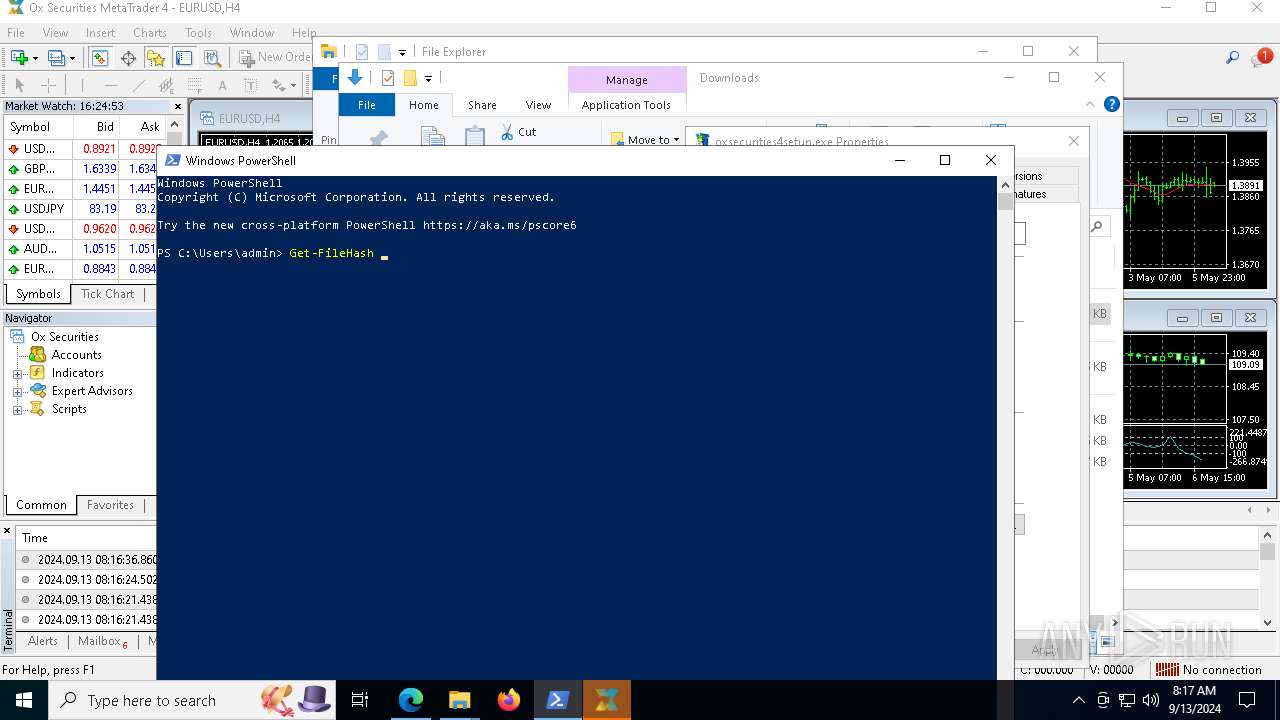Toggle the Navigator star-folder toolbar icon
The image size is (1280, 720).
(x=156, y=58)
